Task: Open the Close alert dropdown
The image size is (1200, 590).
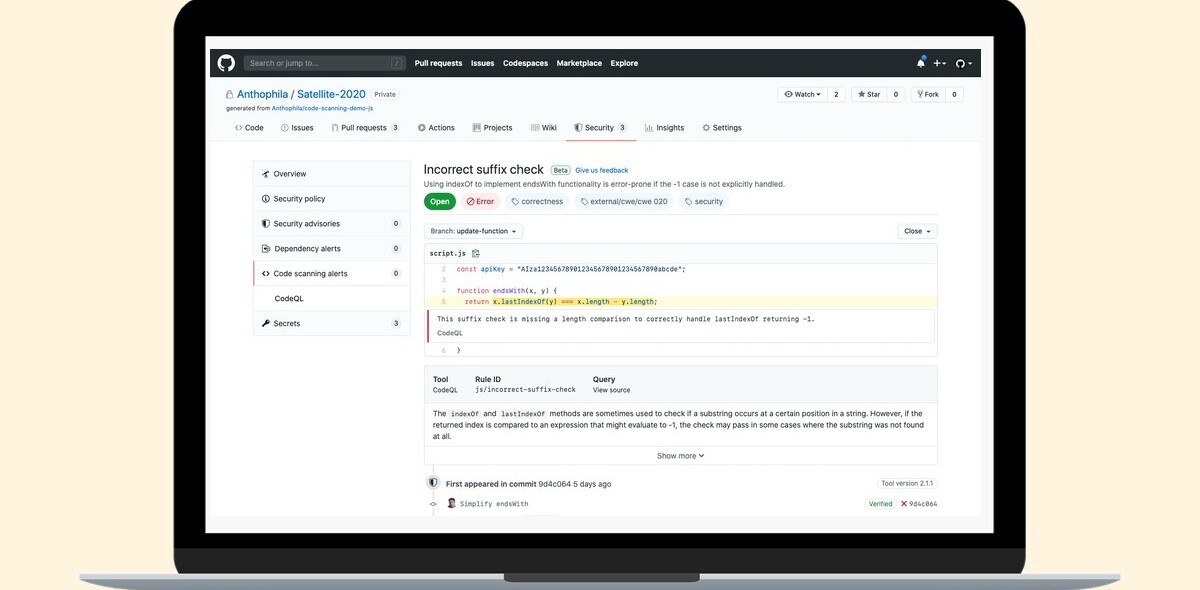Action: 915,230
